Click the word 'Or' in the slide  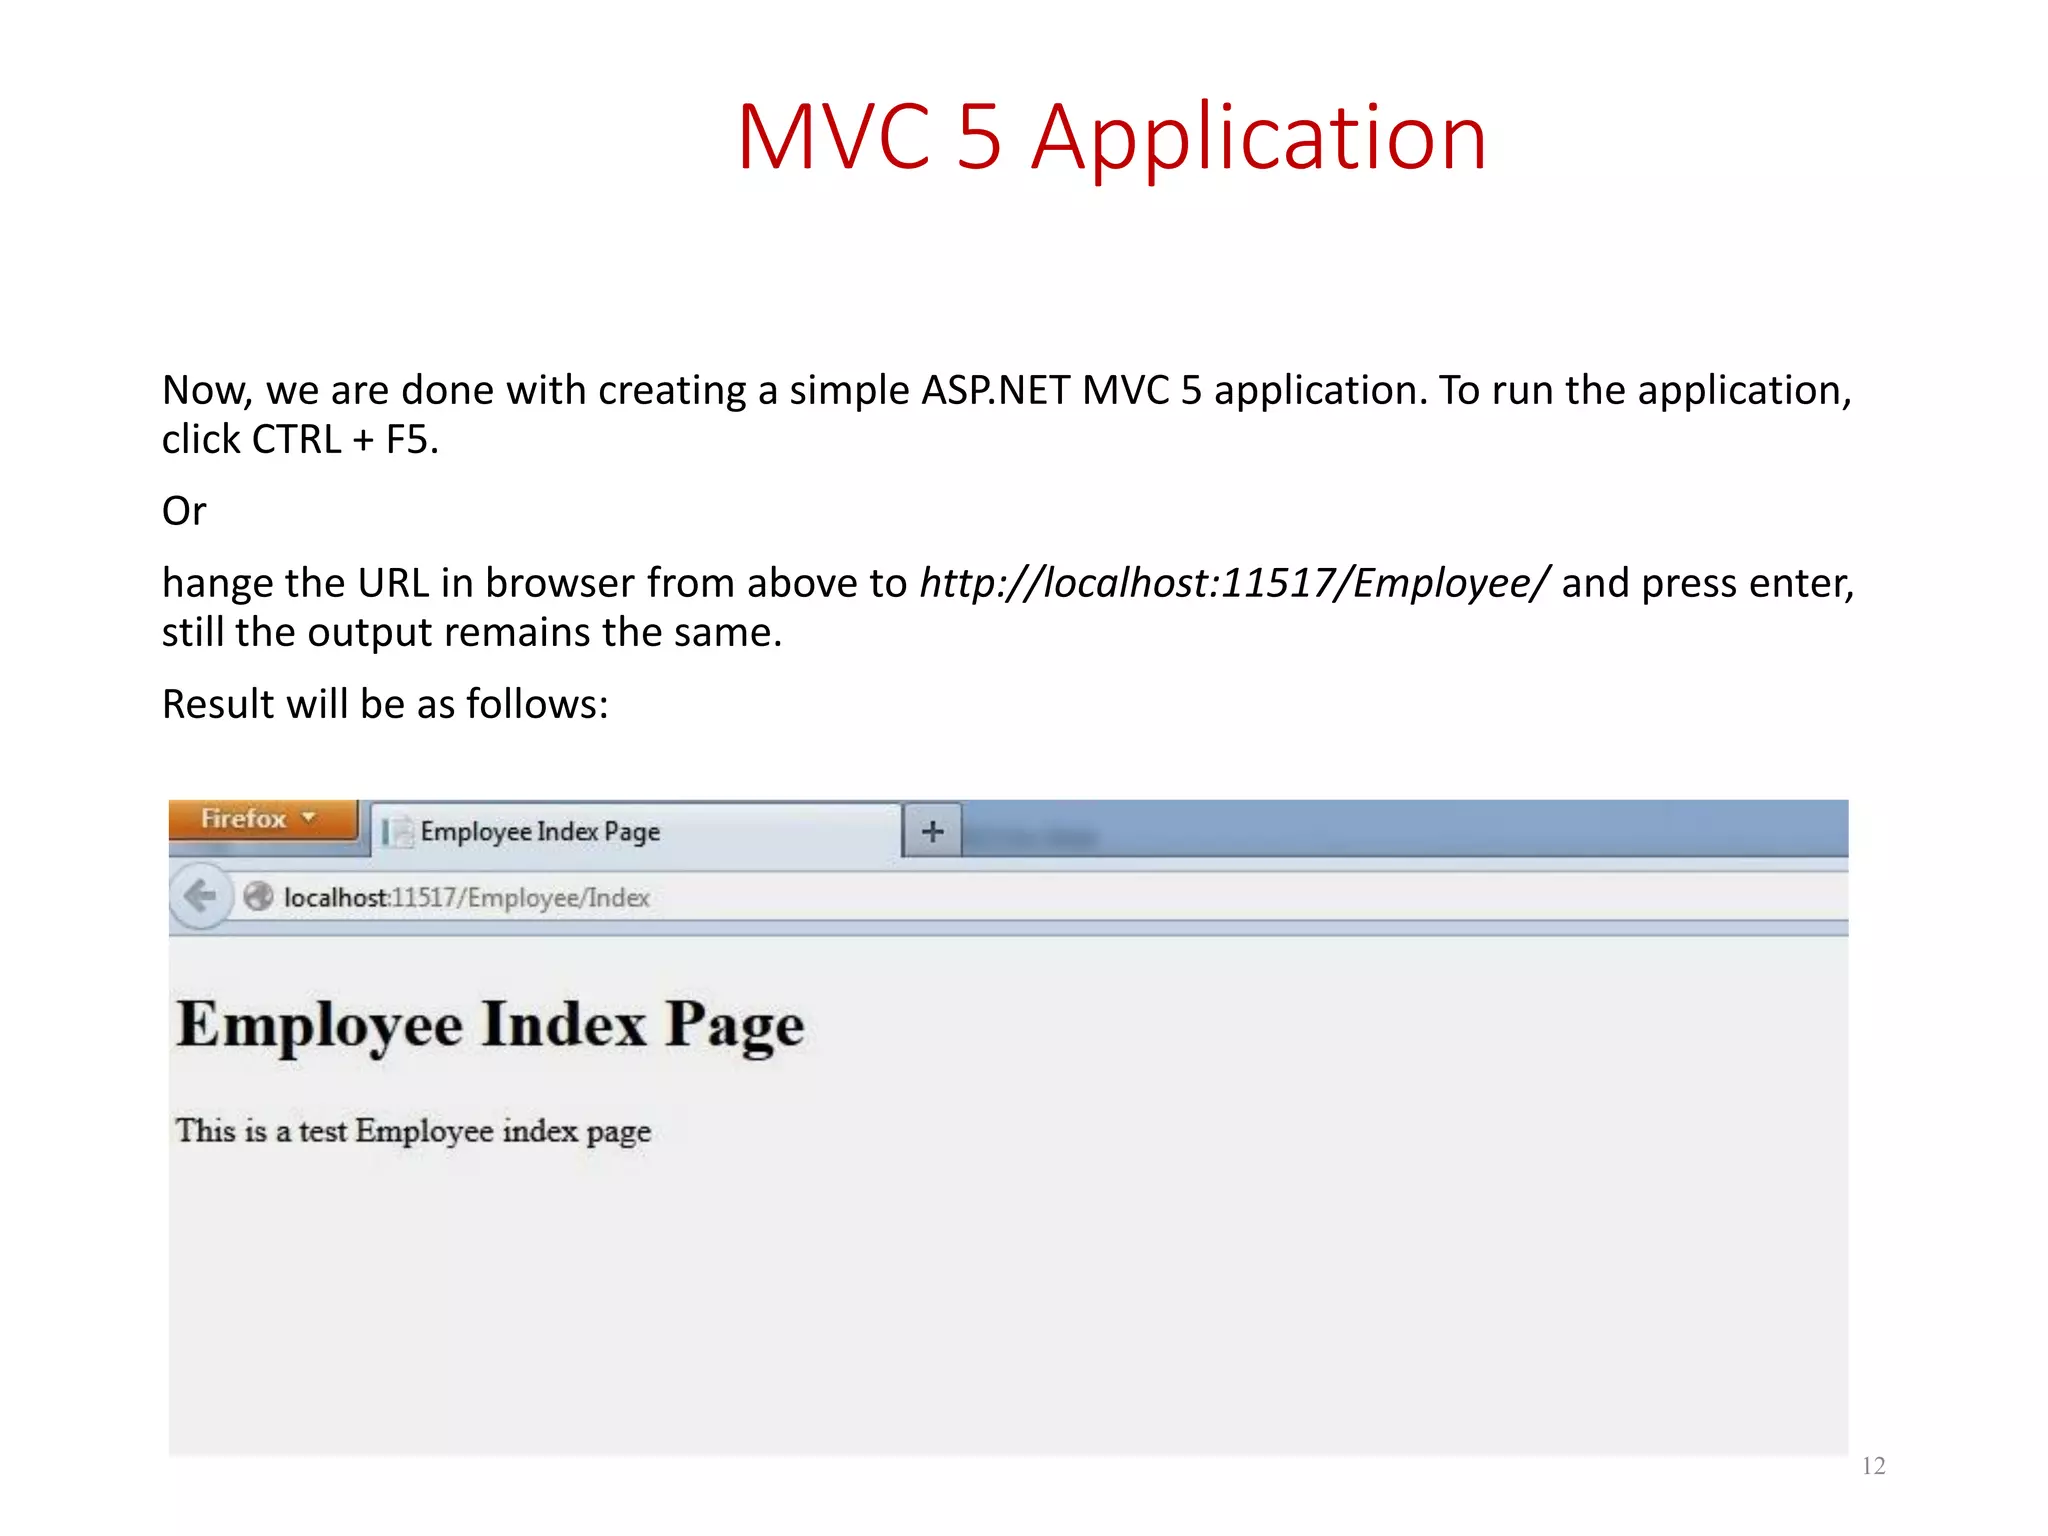click(184, 511)
